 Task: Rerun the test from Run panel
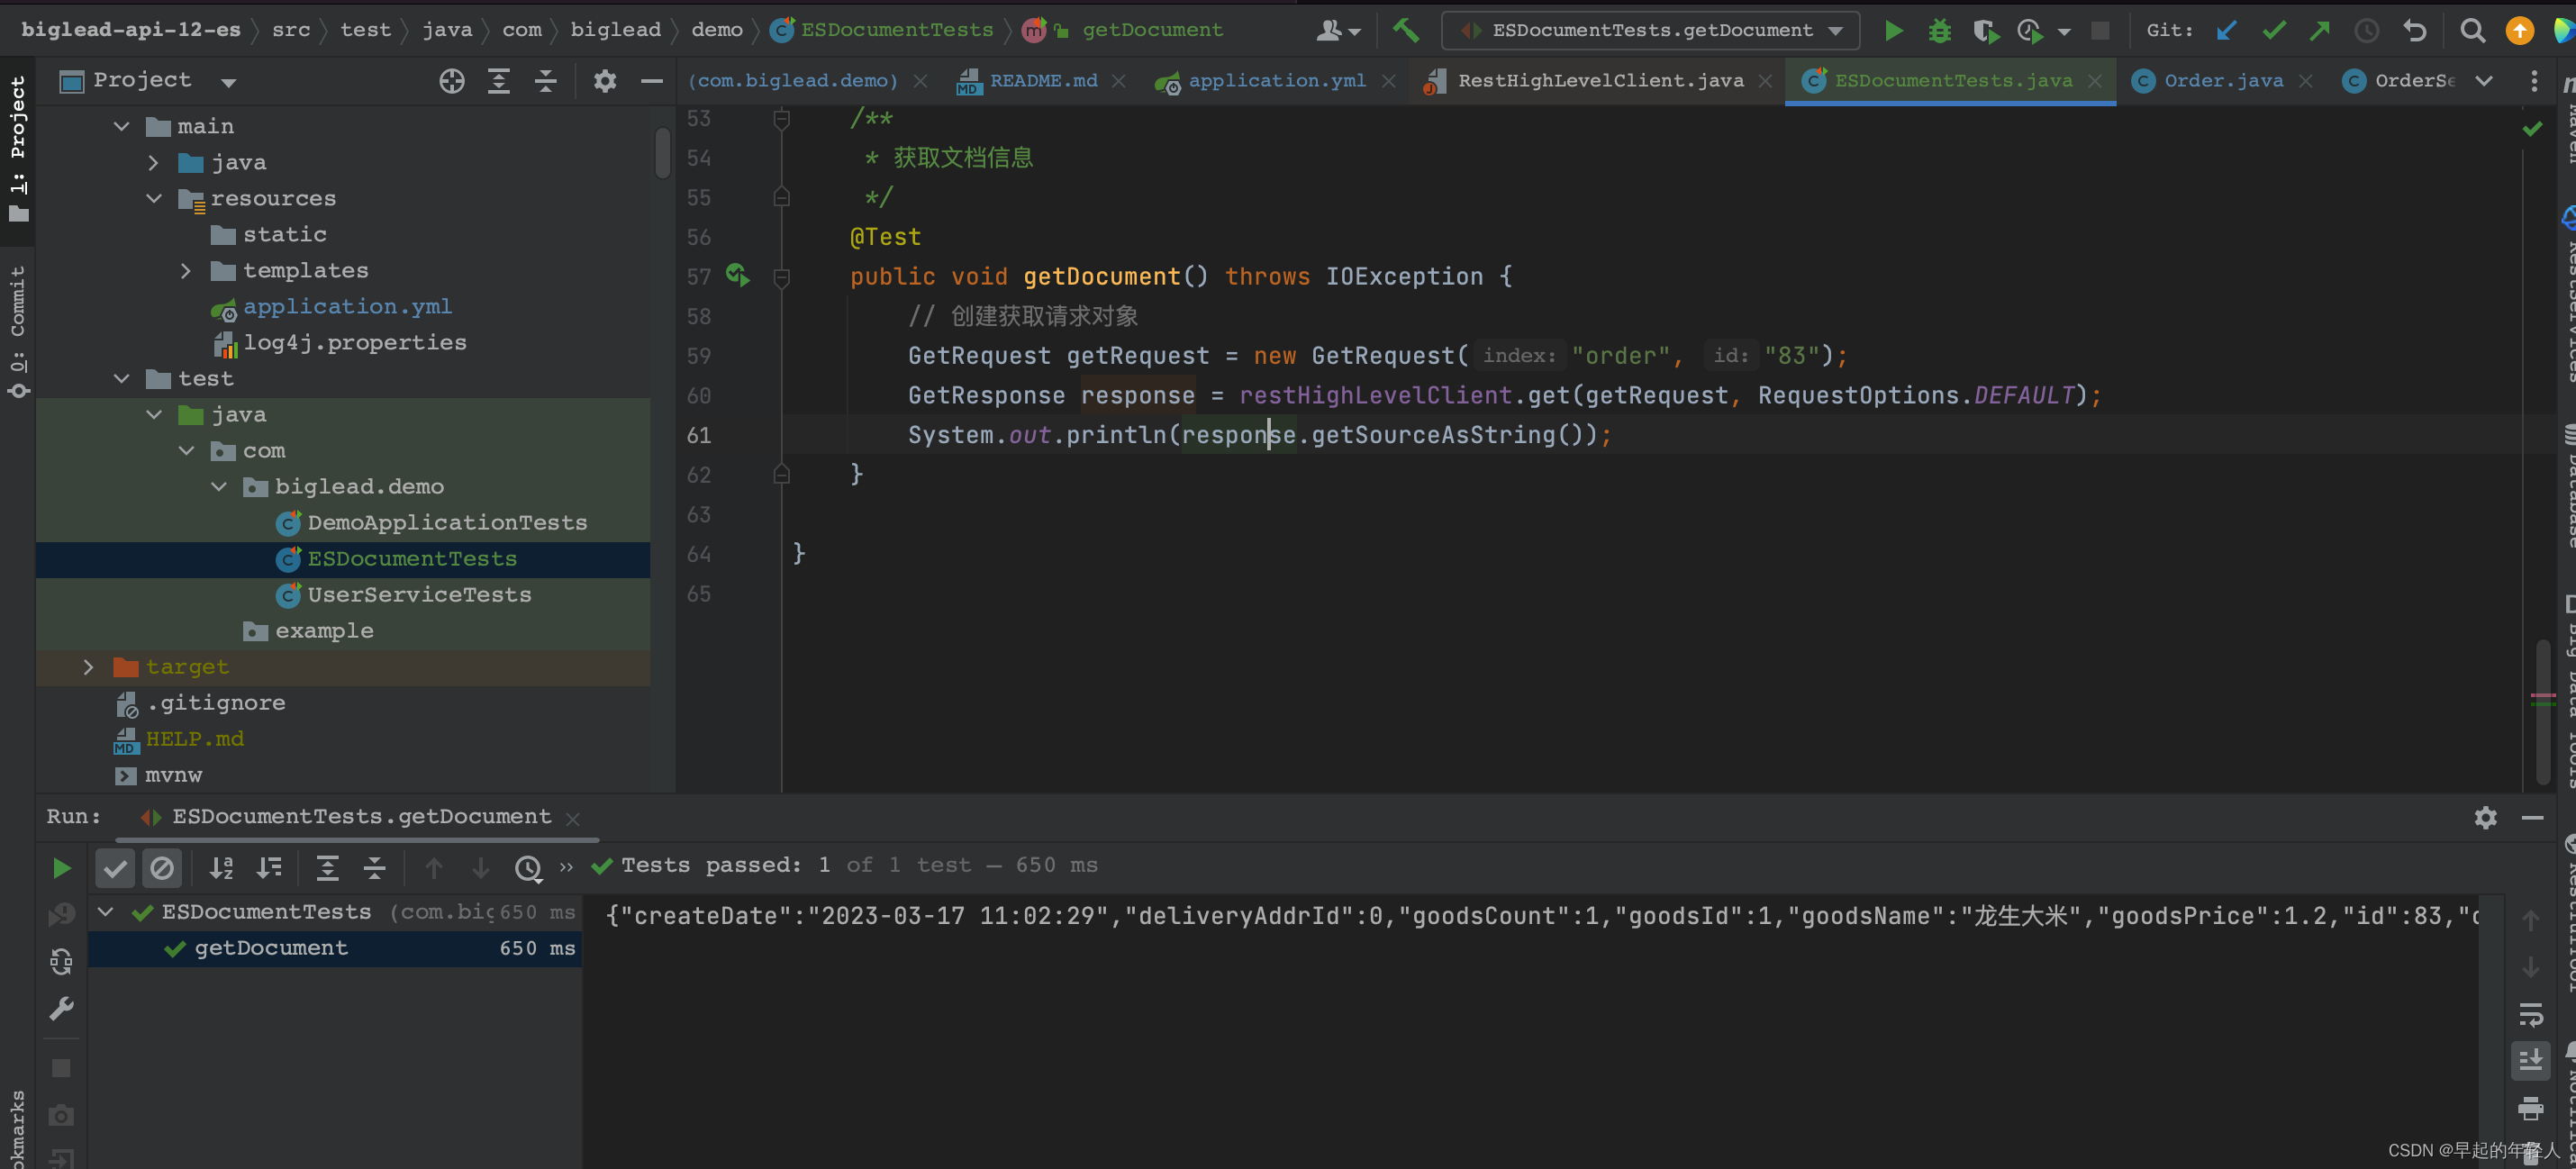(61, 867)
